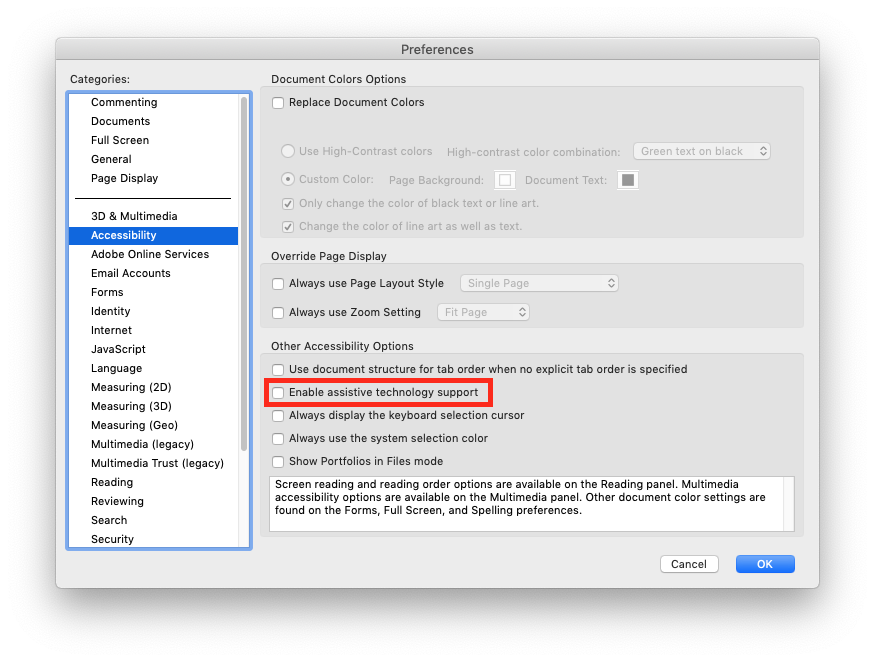Enable Show Portfolios in Files mode
Image resolution: width=875 pixels, height=662 pixels.
[277, 461]
